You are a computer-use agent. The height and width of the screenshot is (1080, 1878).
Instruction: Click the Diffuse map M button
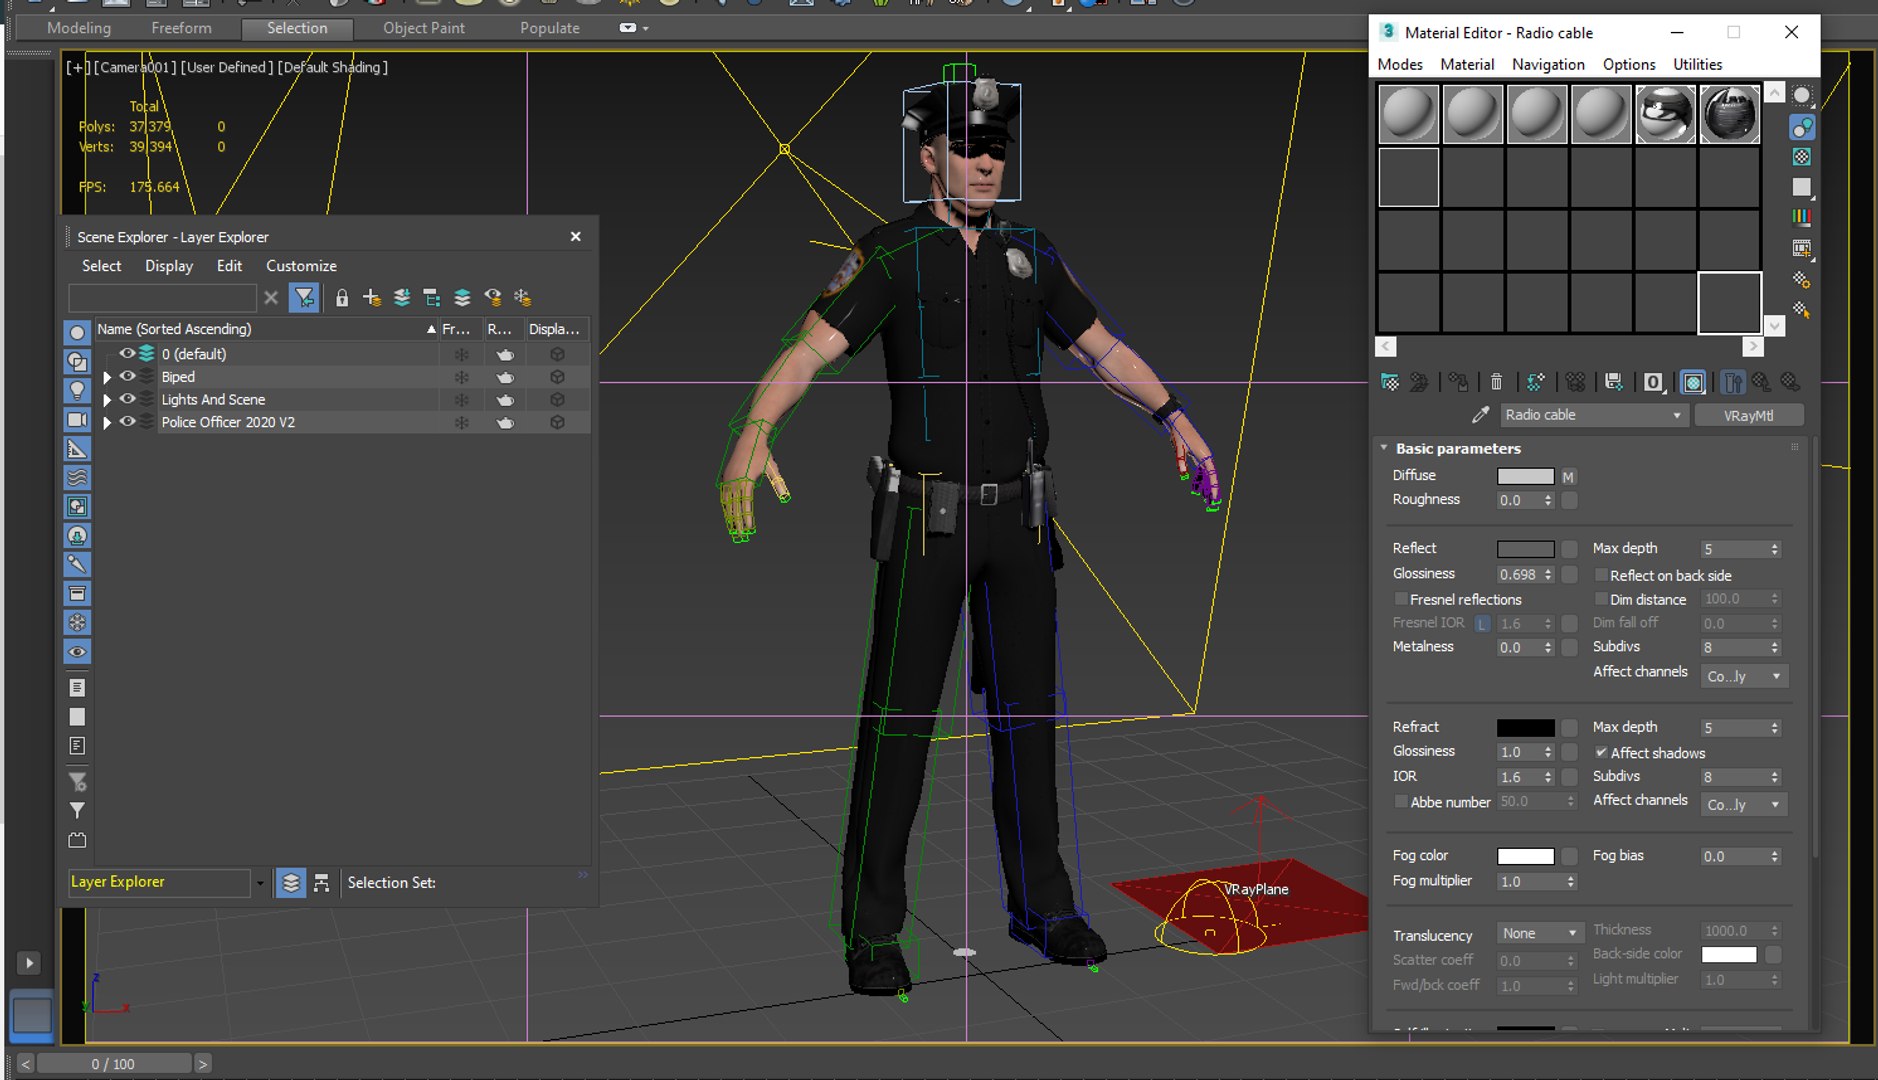(1568, 477)
